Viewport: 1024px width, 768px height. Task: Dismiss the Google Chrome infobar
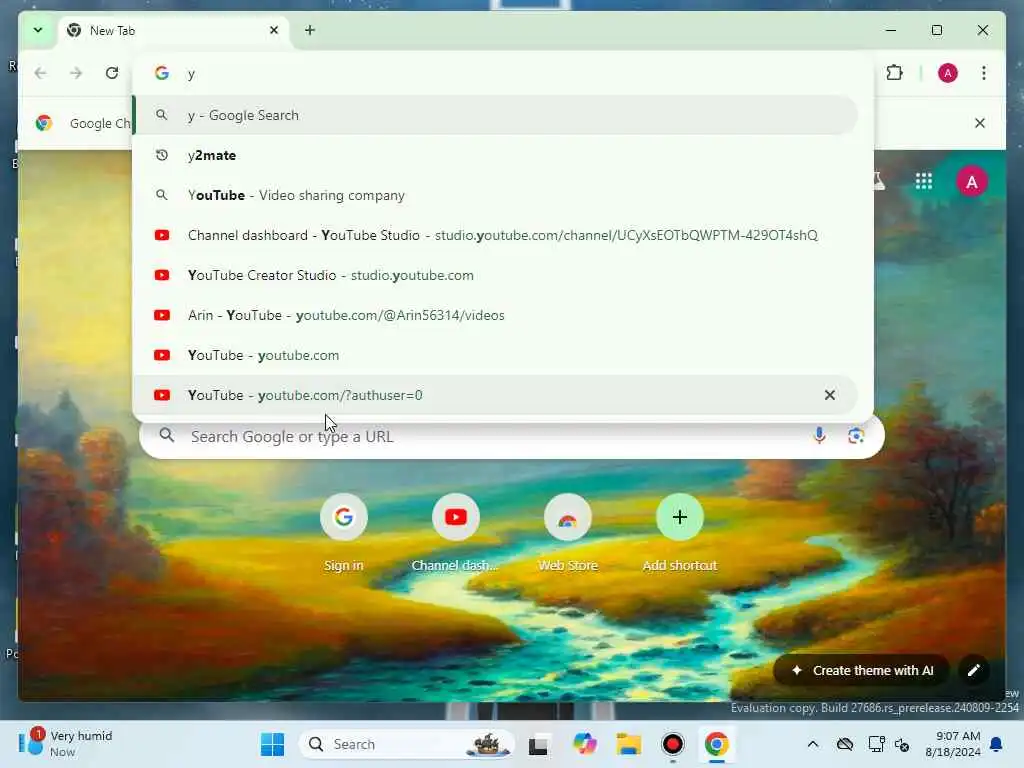[980, 123]
